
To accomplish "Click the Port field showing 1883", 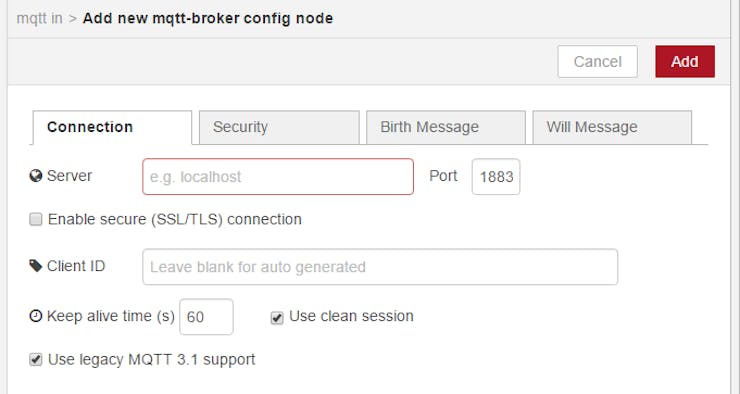I will point(496,176).
